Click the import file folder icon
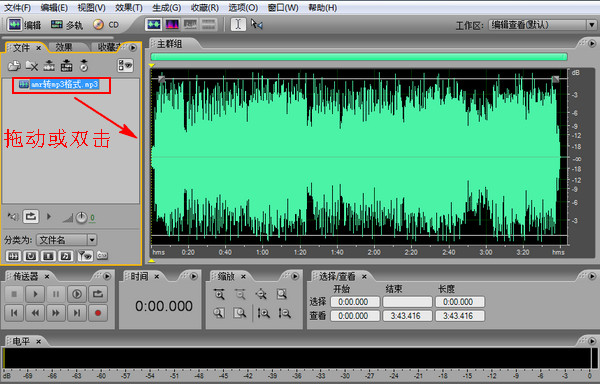 14,66
